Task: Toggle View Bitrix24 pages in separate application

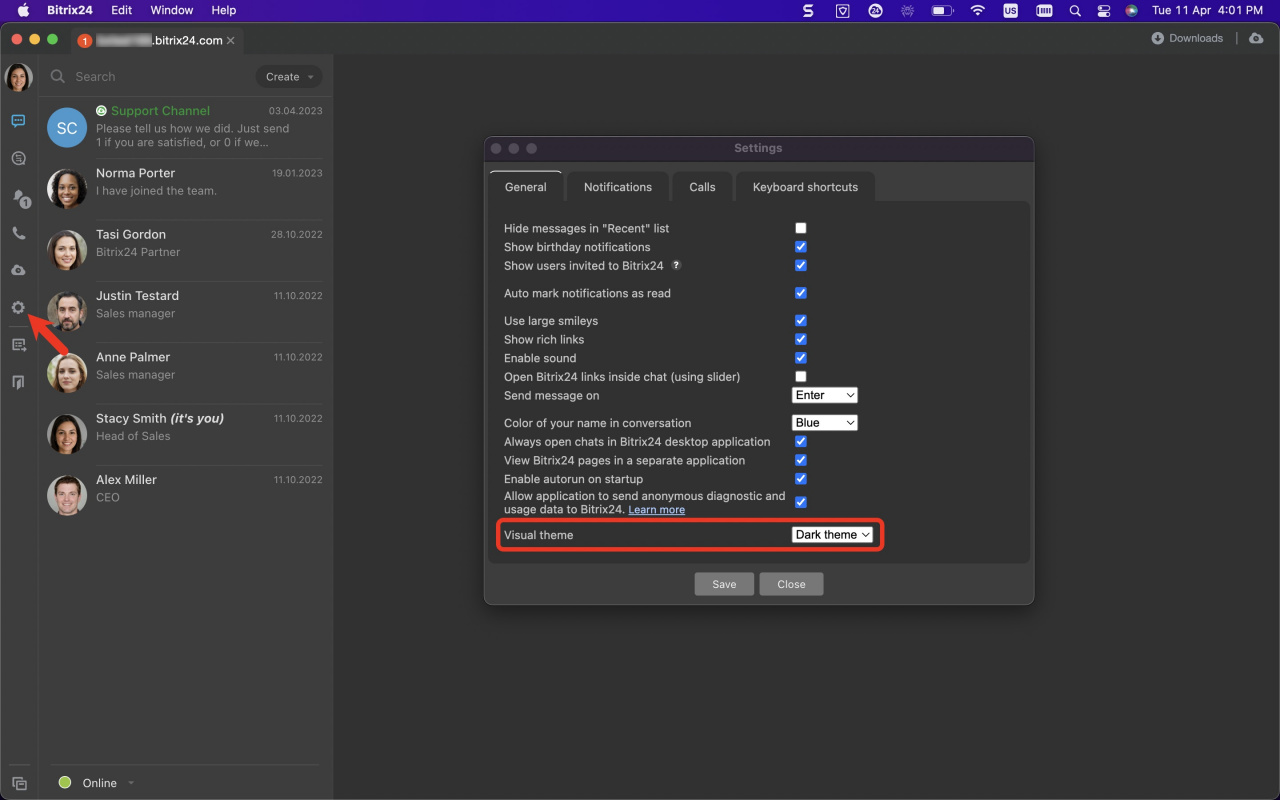Action: (800, 460)
